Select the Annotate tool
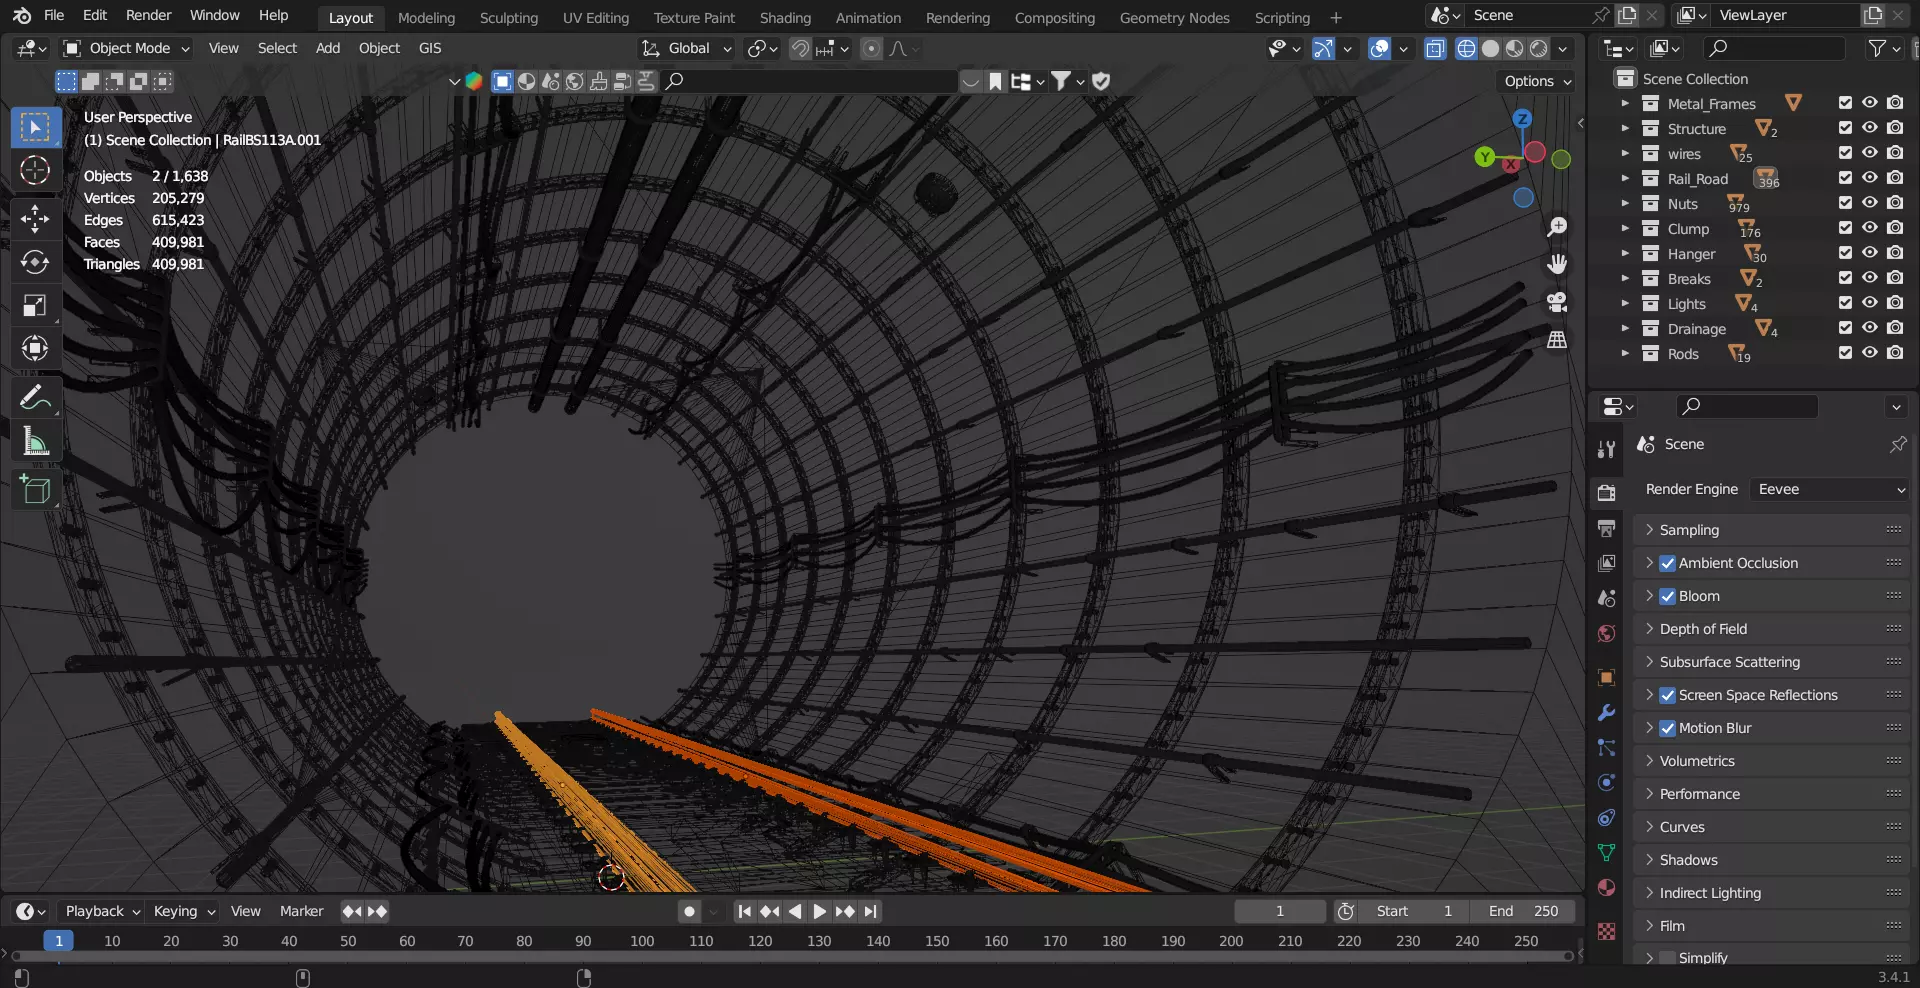This screenshot has height=988, width=1920. click(x=35, y=397)
